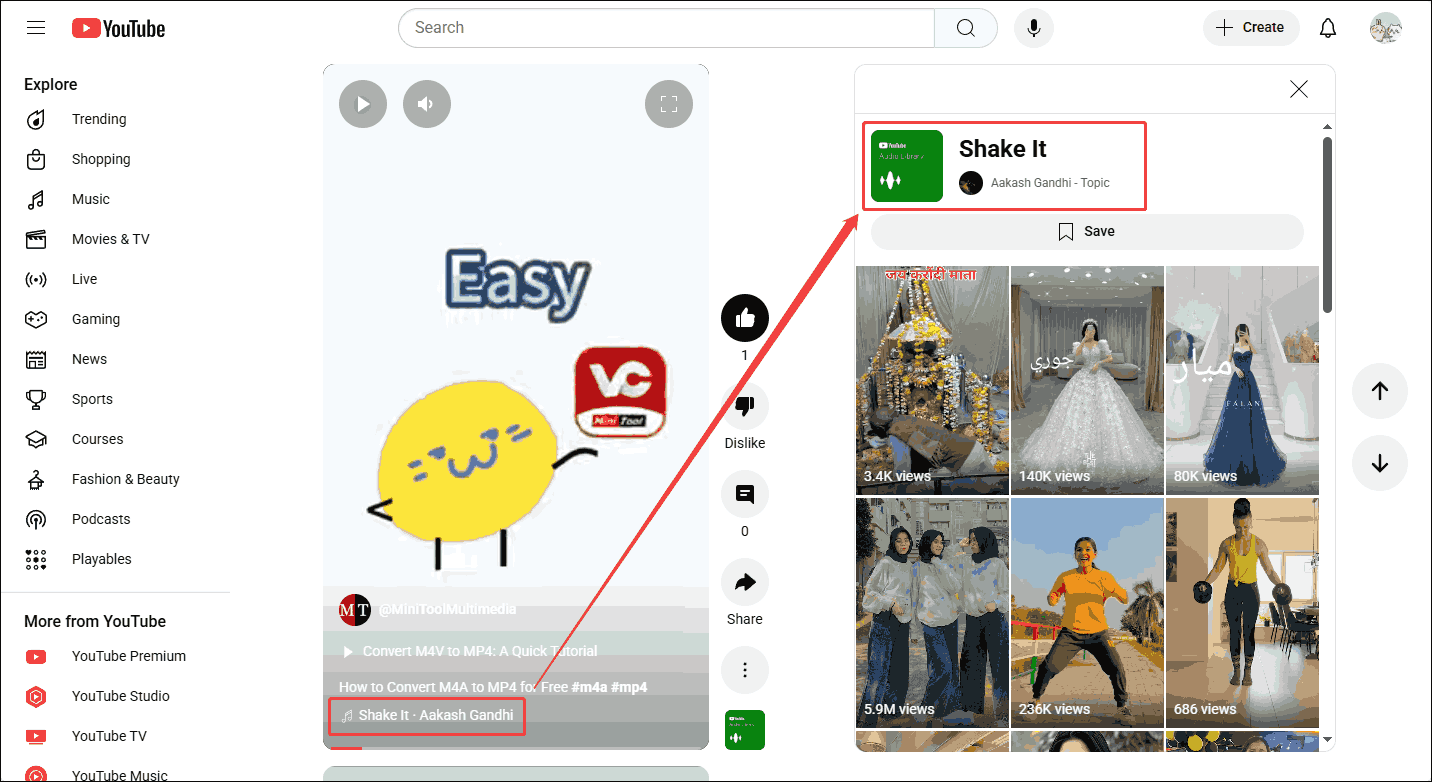Click the Playables grid icon
Viewport: 1432px width, 782px height.
click(x=36, y=559)
